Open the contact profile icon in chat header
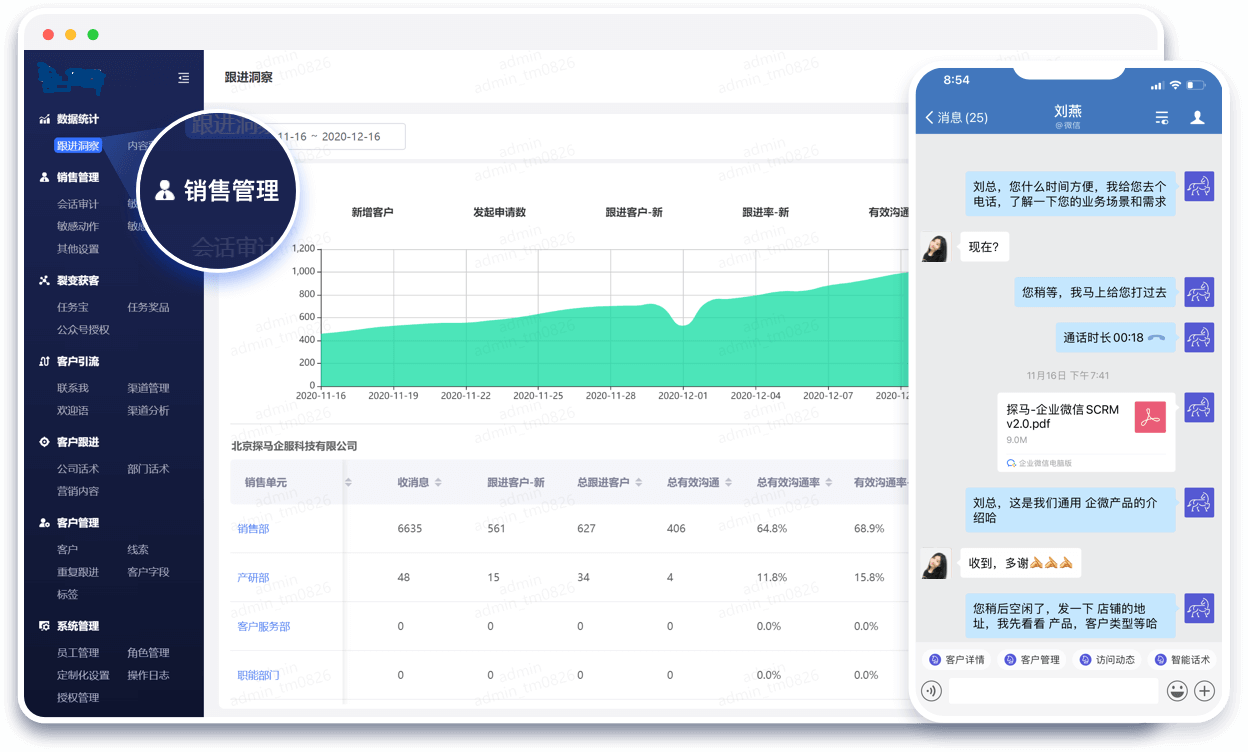This screenshot has height=752, width=1248. coord(1197,117)
